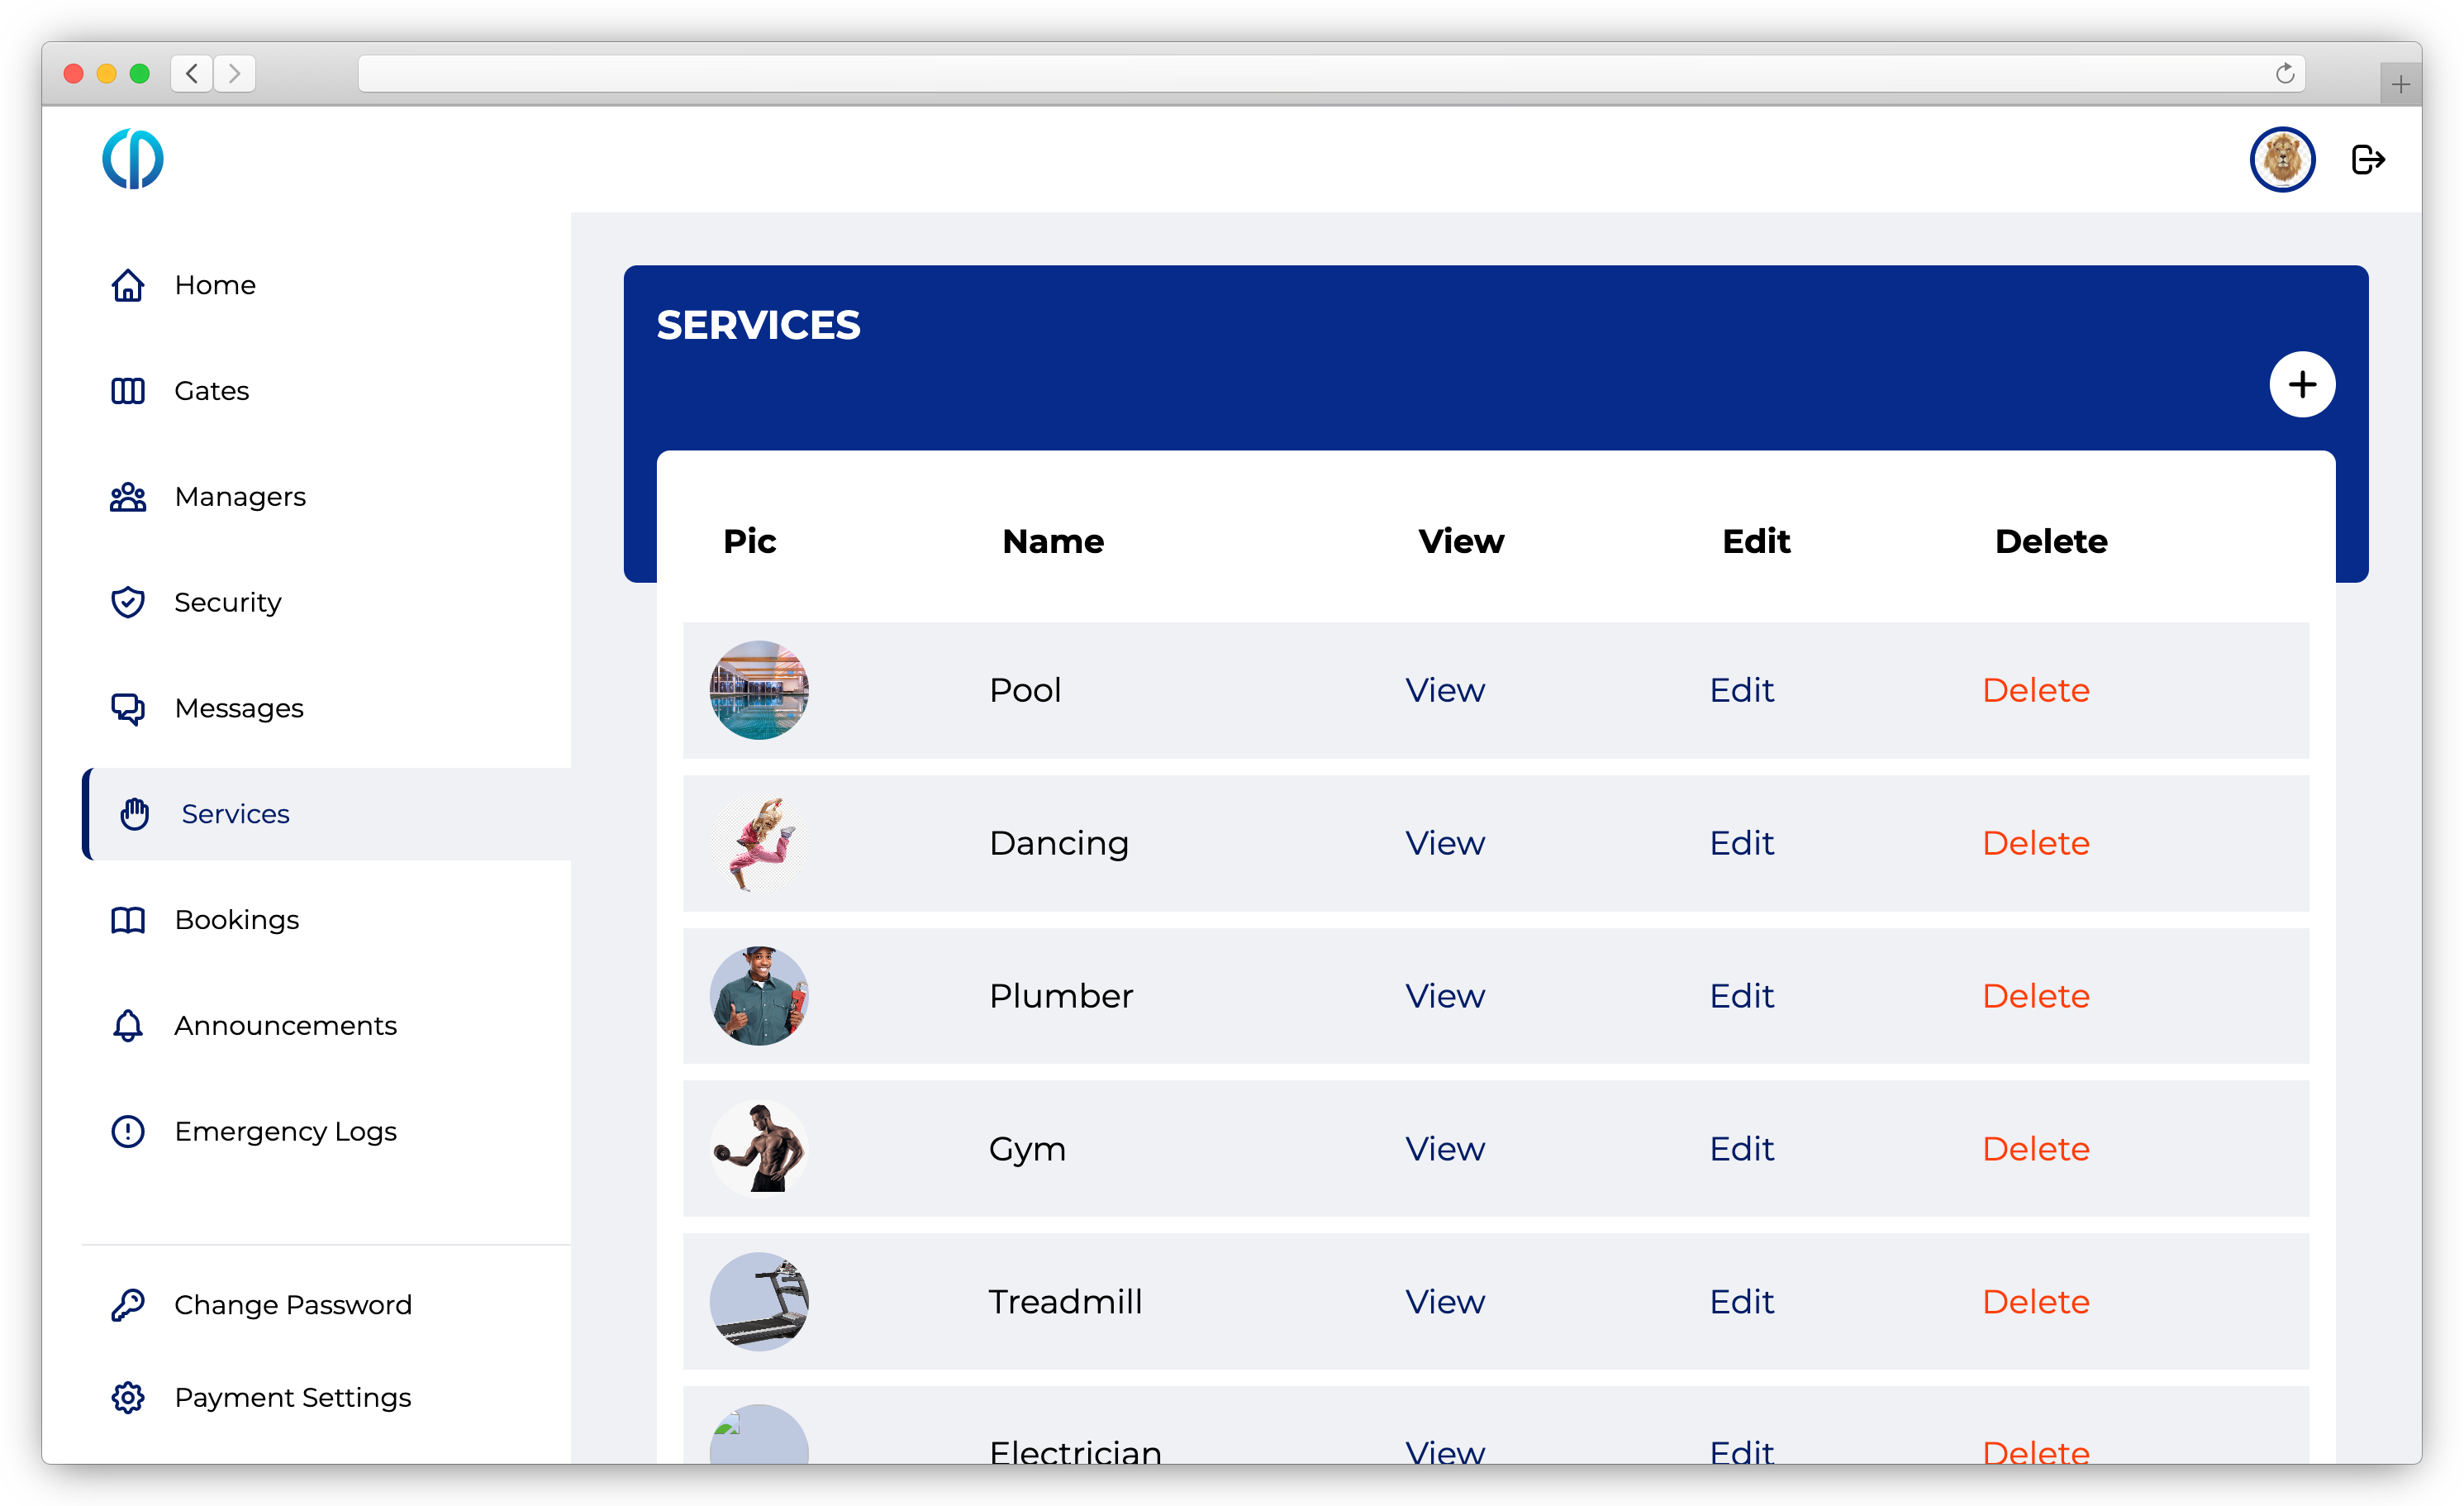Open Messages chat bubble icon
The width and height of the screenshot is (2464, 1506).
(x=128, y=708)
